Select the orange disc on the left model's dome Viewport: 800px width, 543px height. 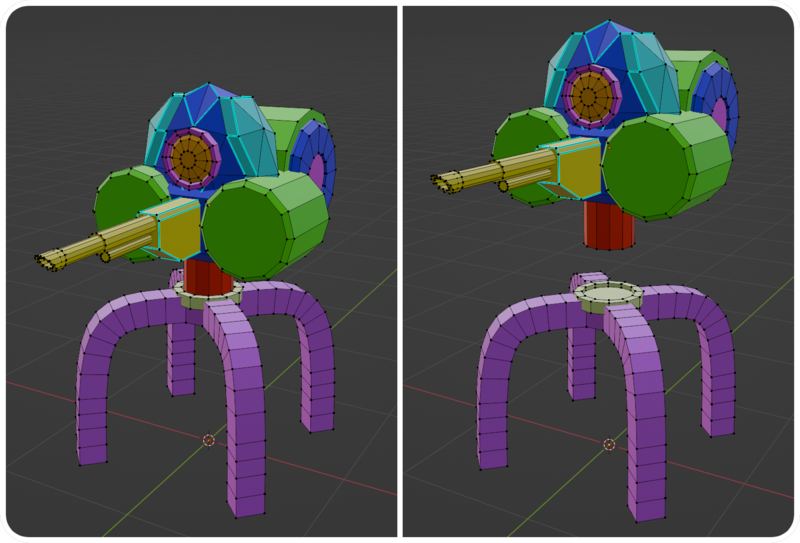(x=187, y=155)
